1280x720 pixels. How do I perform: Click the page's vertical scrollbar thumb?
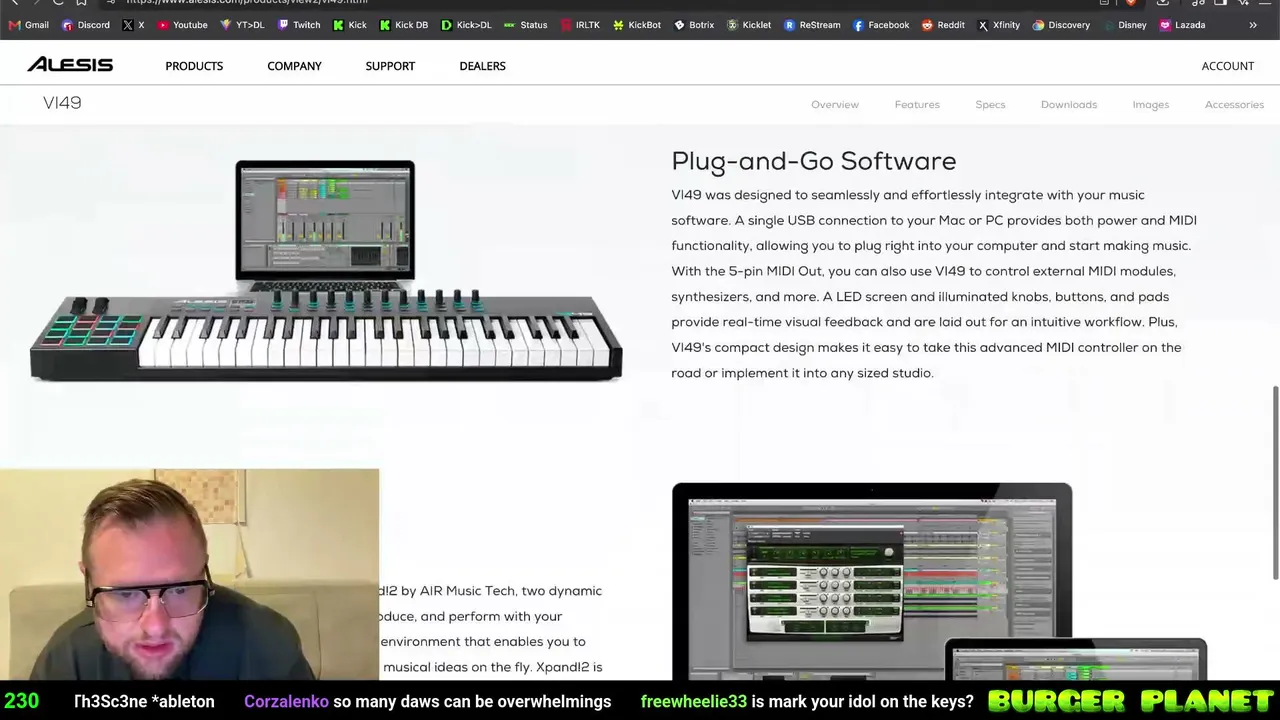[x=1275, y=482]
